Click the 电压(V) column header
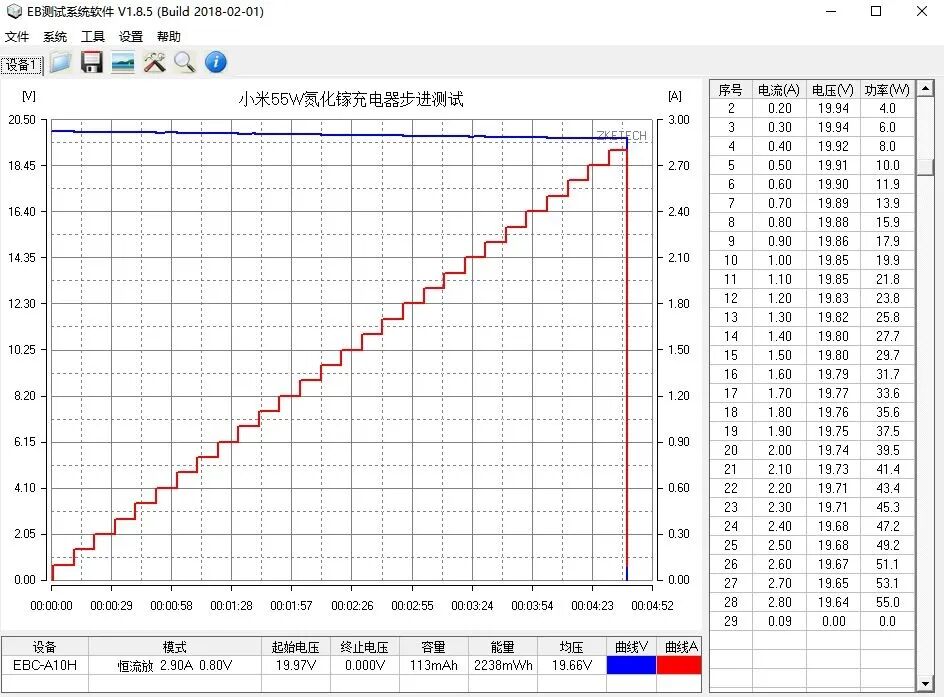944x697 pixels. point(833,90)
